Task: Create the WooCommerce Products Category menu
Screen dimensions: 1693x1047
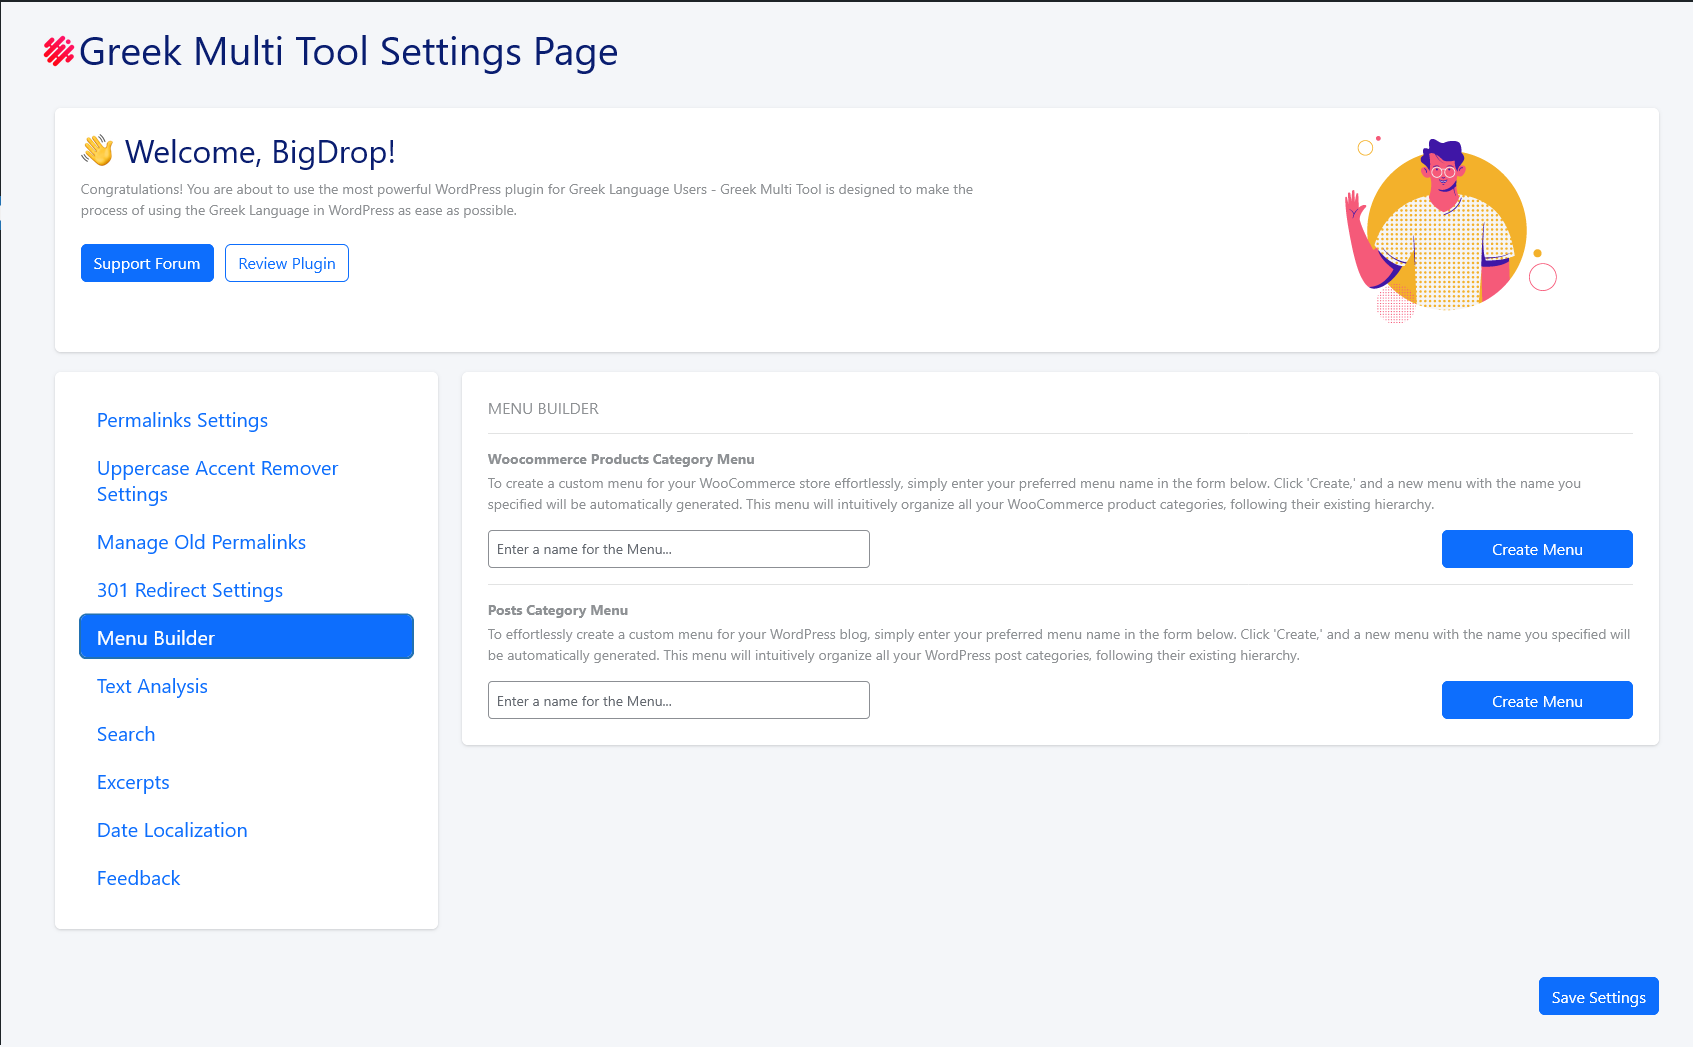Action: (1536, 549)
